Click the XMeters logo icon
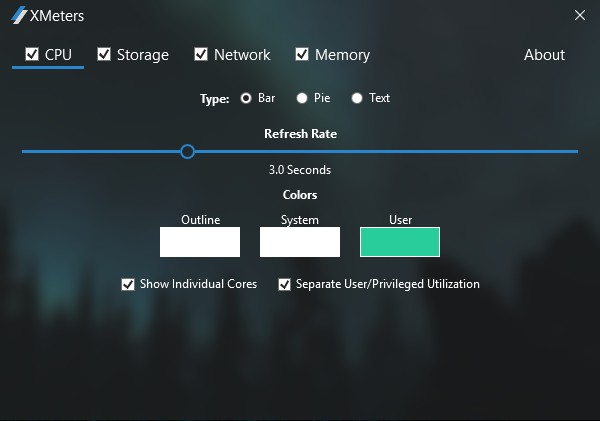This screenshot has height=421, width=600. [19, 15]
